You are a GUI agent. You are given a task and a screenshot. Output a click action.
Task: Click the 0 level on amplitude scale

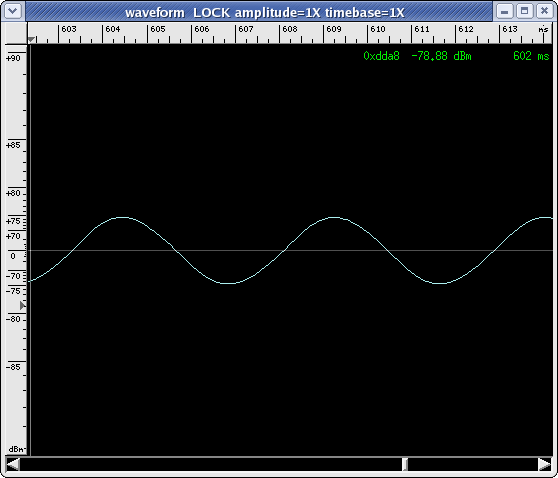(13, 256)
